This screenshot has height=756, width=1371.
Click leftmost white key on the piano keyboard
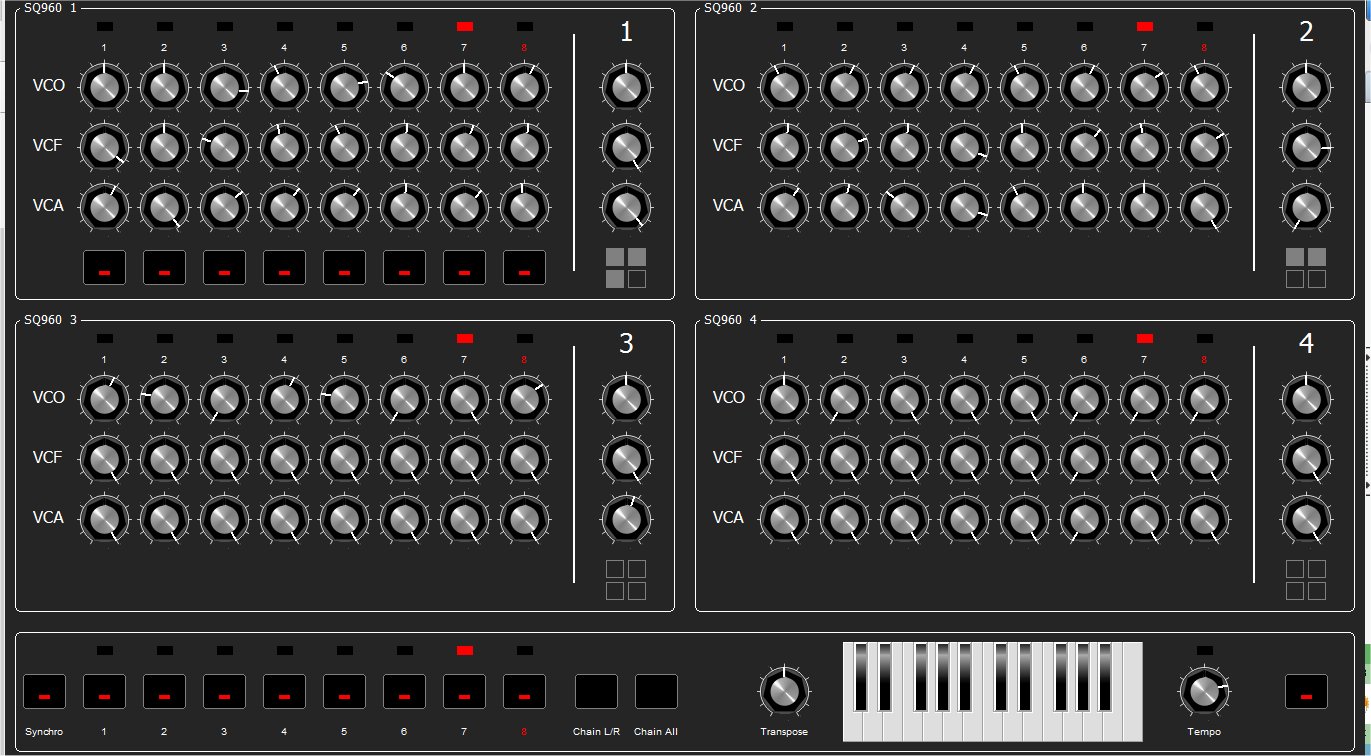[x=853, y=725]
